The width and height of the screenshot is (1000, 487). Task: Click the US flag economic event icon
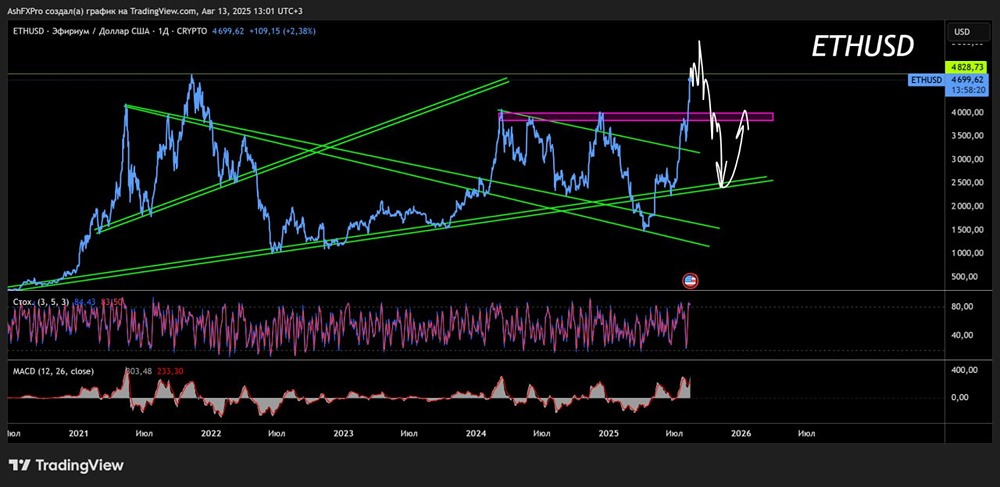pos(690,280)
